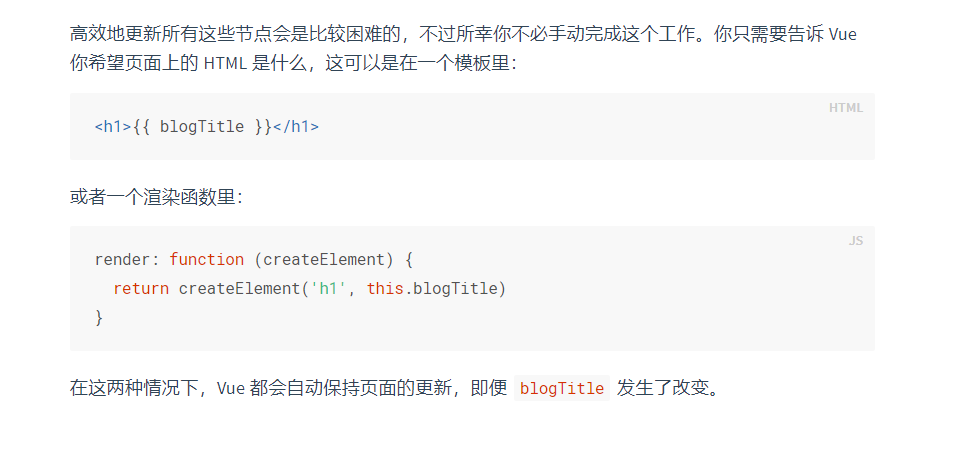Click {{ blogTitle }} in the HTML code block
The width and height of the screenshot is (954, 451).
[202, 127]
